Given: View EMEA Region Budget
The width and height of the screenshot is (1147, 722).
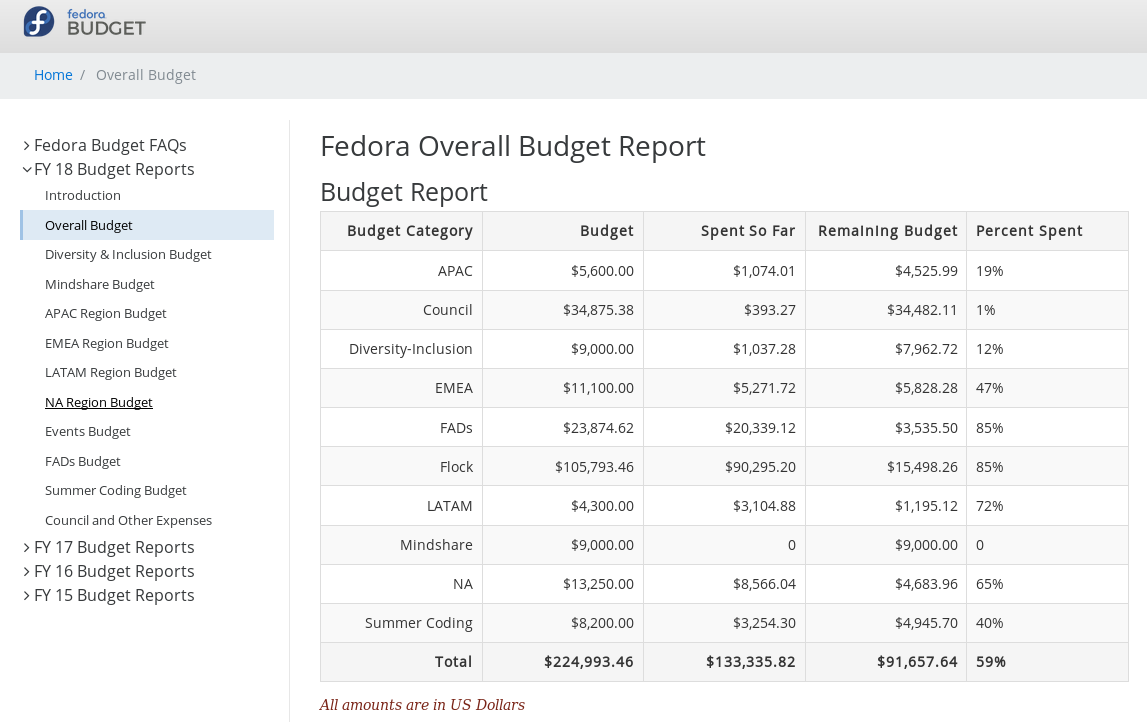Looking at the screenshot, I should point(107,343).
